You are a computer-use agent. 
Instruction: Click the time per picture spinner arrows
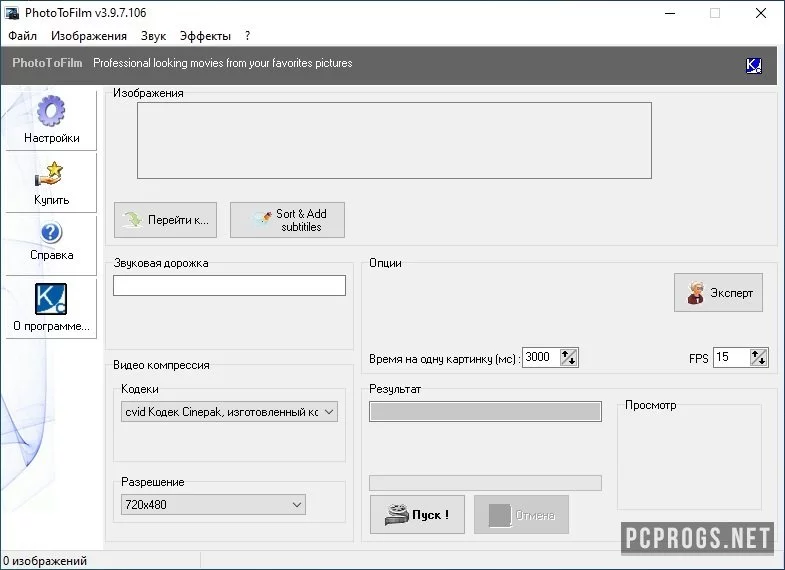[x=569, y=357]
